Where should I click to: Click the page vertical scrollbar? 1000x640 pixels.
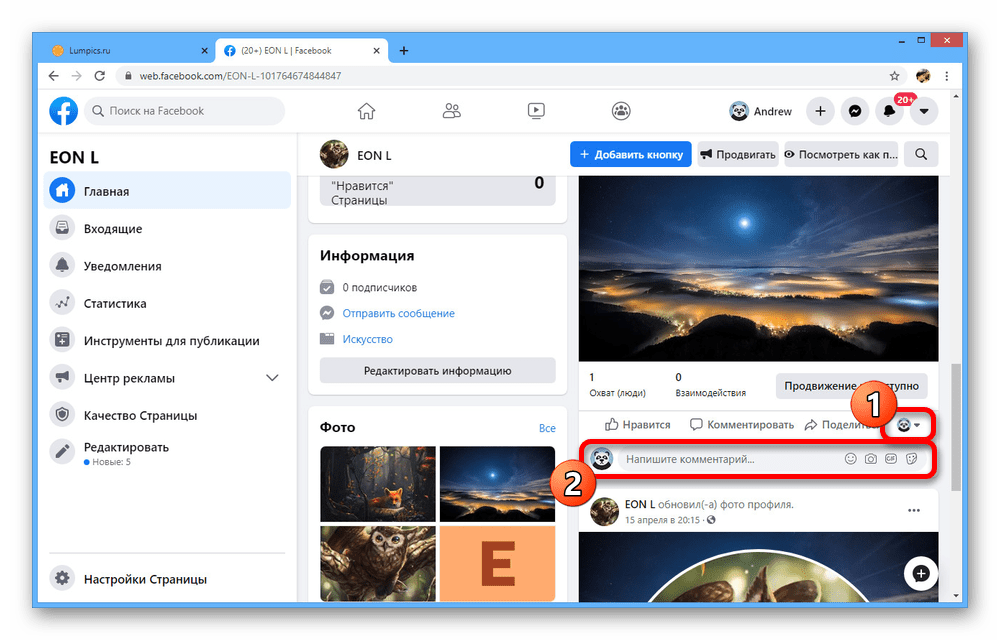point(955,427)
